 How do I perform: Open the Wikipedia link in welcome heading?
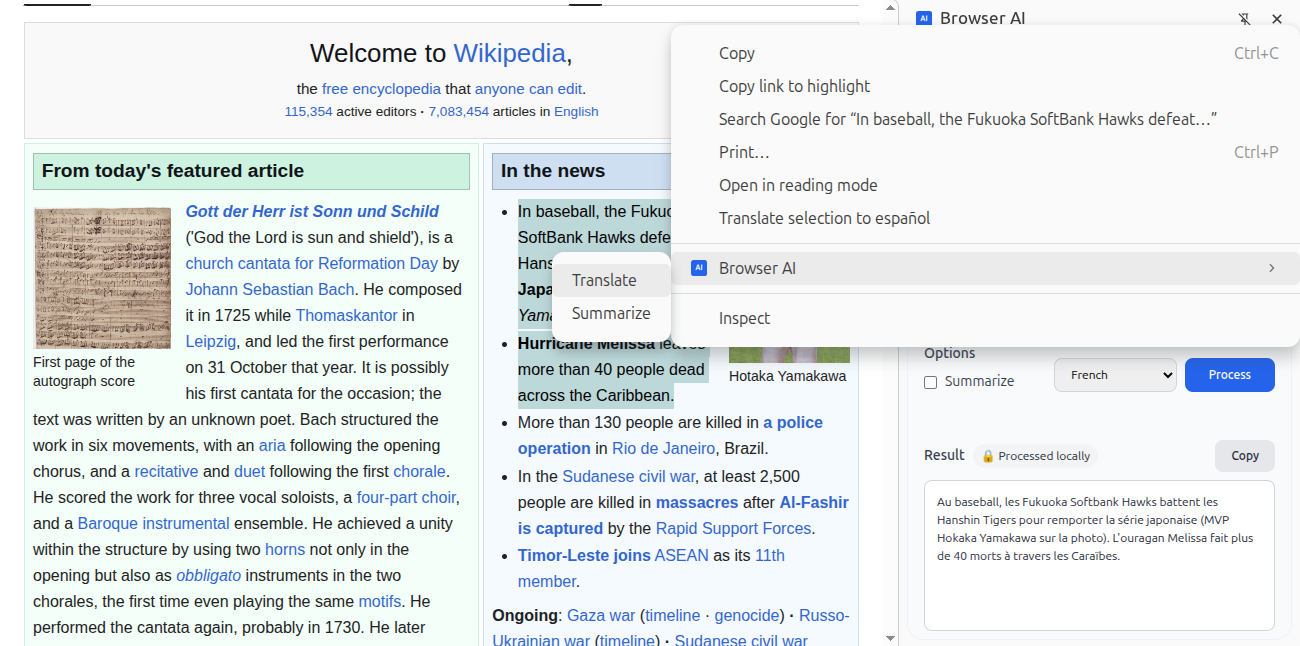point(509,53)
